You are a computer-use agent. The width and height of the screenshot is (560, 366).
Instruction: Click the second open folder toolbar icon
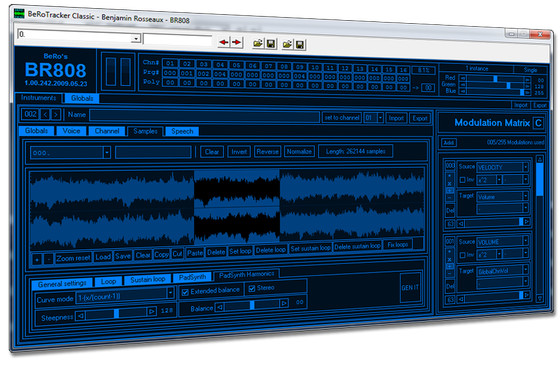[287, 44]
